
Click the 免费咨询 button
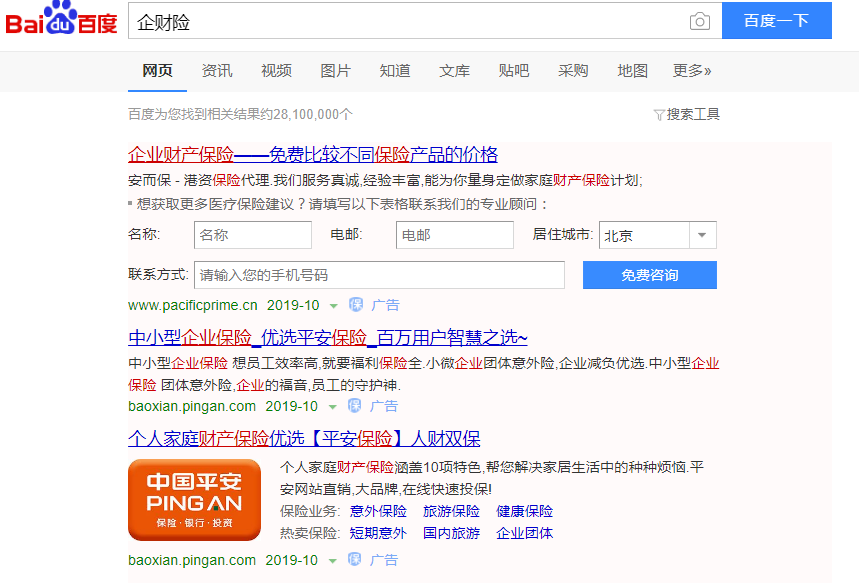pos(650,275)
